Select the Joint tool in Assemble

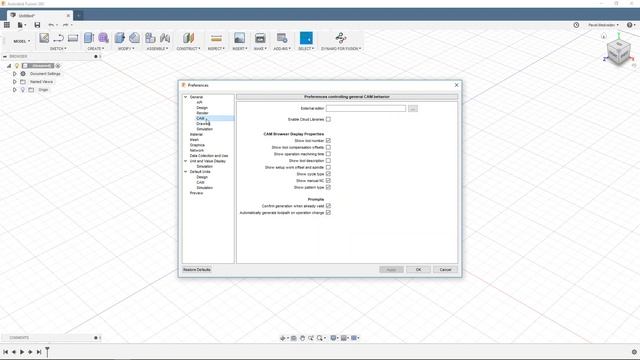(165, 38)
